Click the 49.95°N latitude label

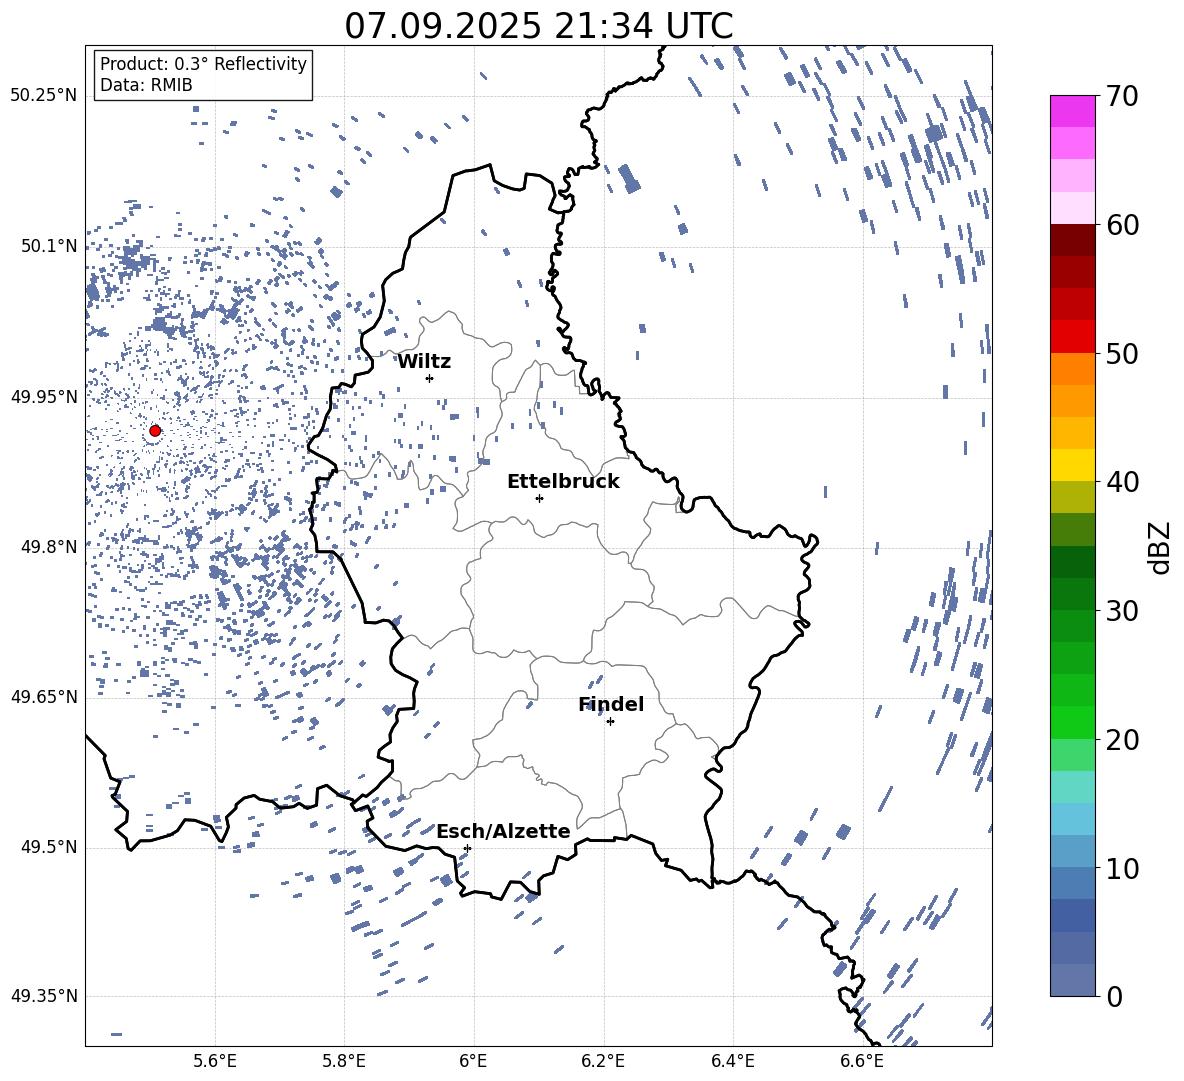44,396
